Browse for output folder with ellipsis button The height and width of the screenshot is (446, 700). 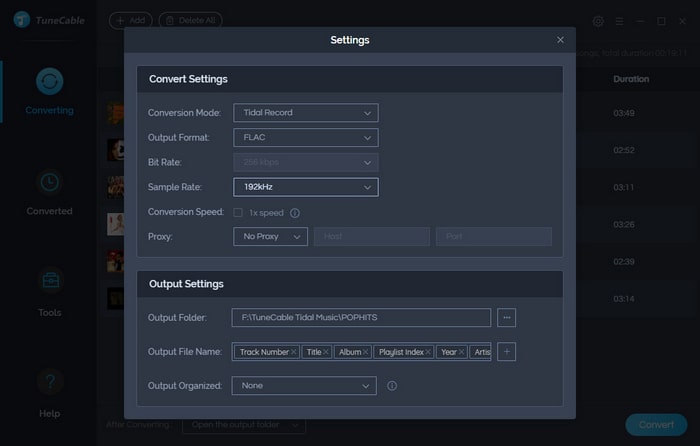pos(506,317)
